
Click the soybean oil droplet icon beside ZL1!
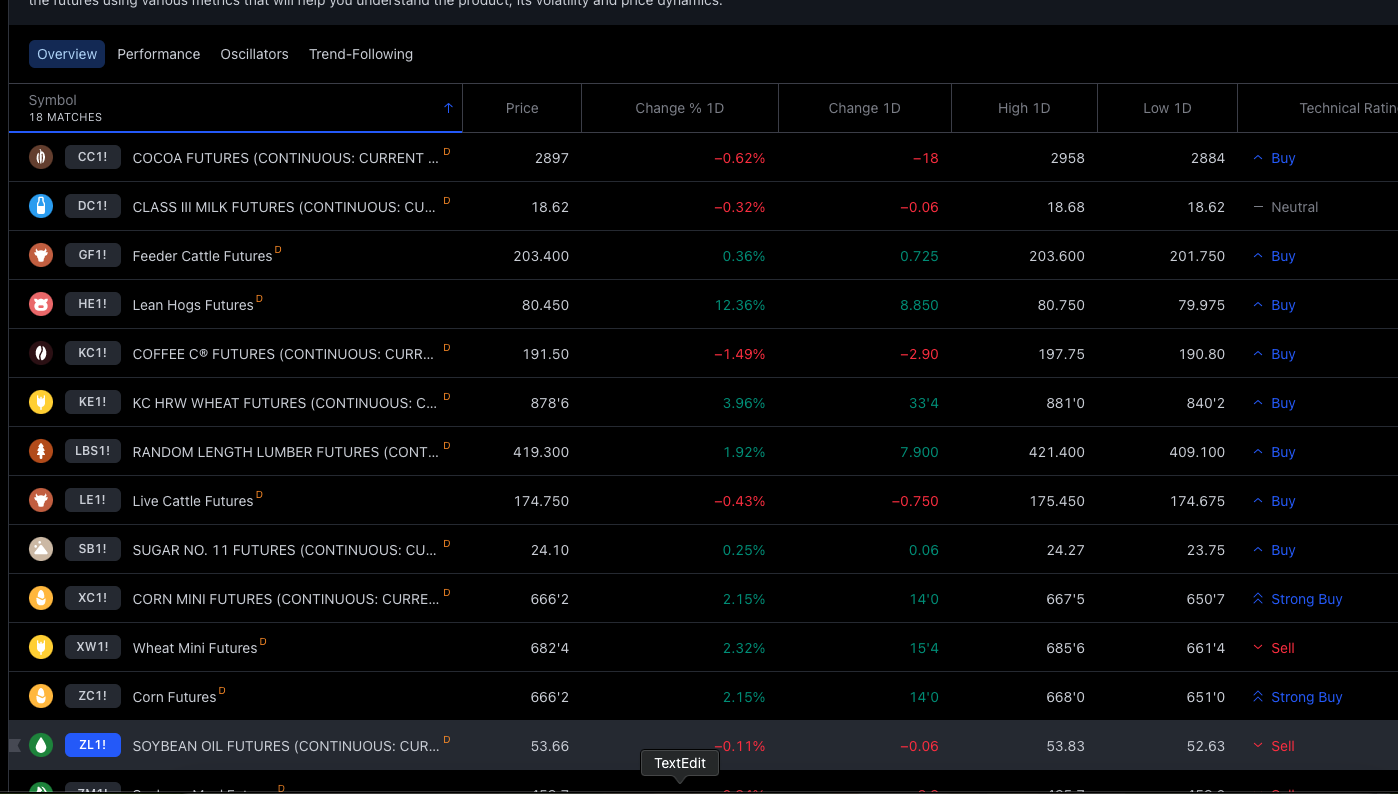[40, 745]
